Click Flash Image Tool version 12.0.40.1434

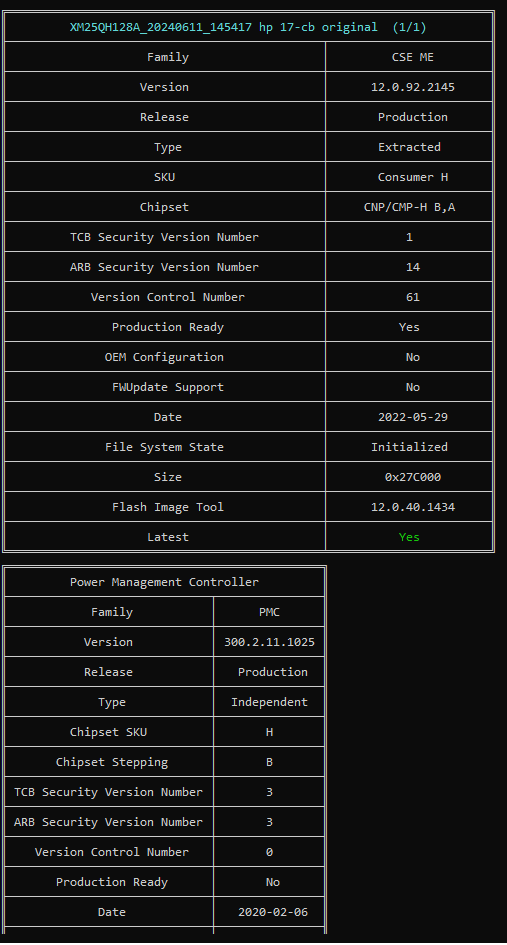pos(412,507)
